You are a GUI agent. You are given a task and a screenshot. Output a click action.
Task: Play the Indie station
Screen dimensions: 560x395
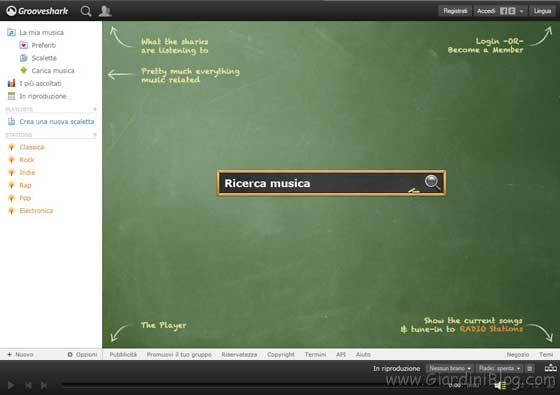click(x=27, y=172)
